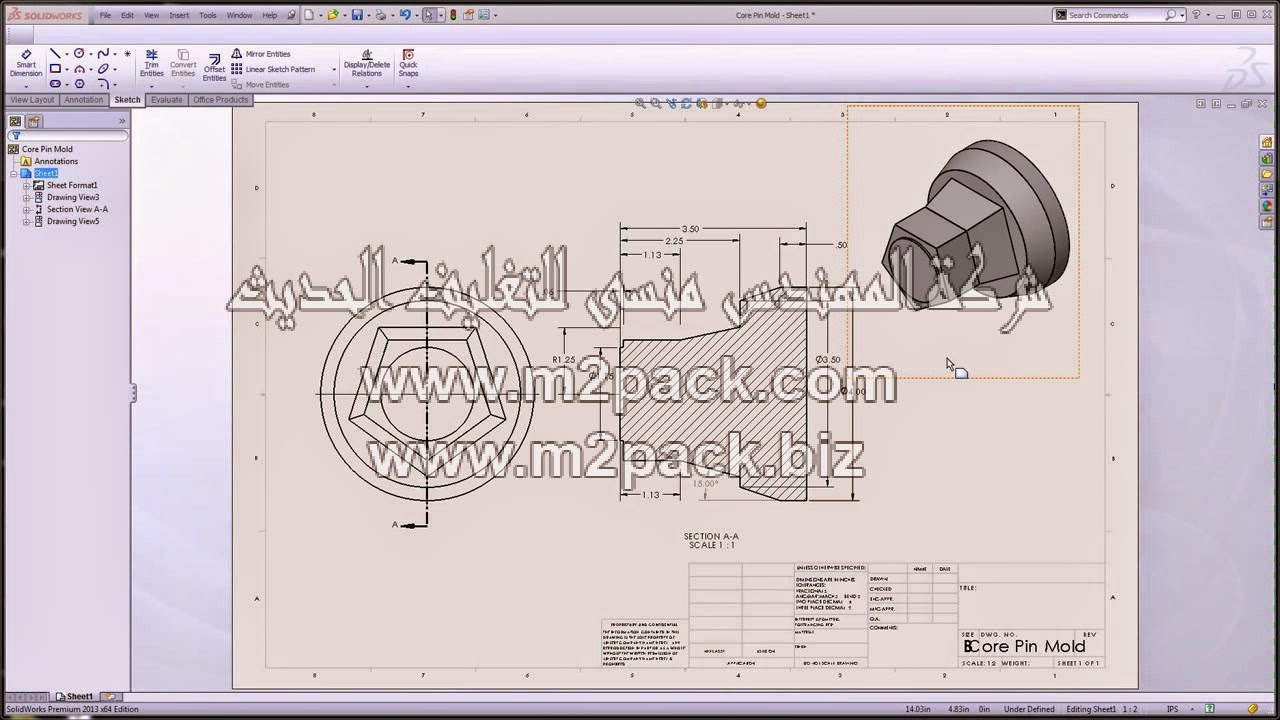
Task: Select the Spline sketch tool
Action: (103, 54)
